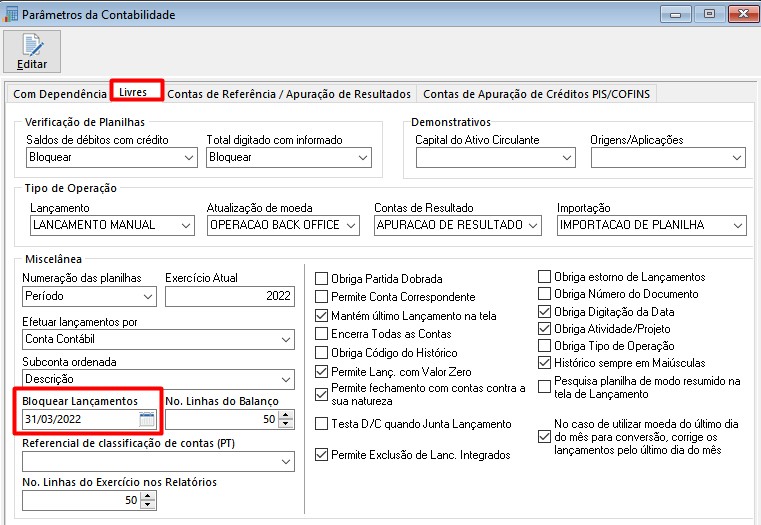Image resolution: width=761 pixels, height=525 pixels.
Task: Toggle Permite fechamento com contas contra natureza
Action: click(321, 394)
